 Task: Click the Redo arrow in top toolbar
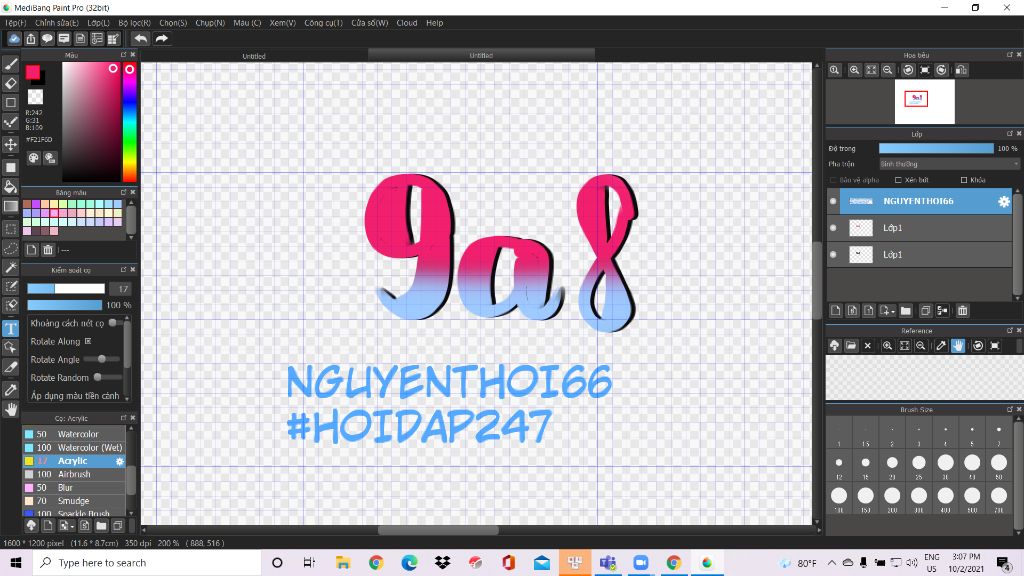pos(161,39)
